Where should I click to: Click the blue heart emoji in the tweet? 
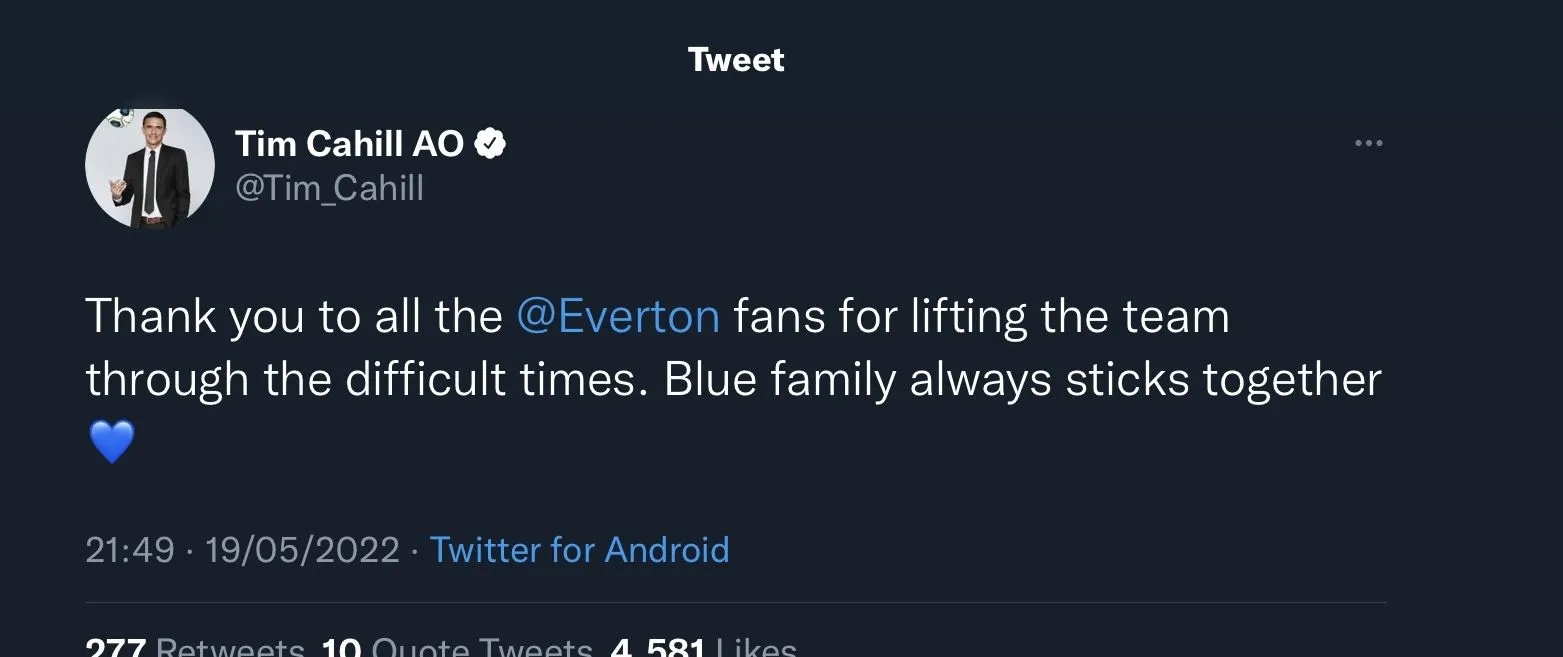(x=111, y=442)
